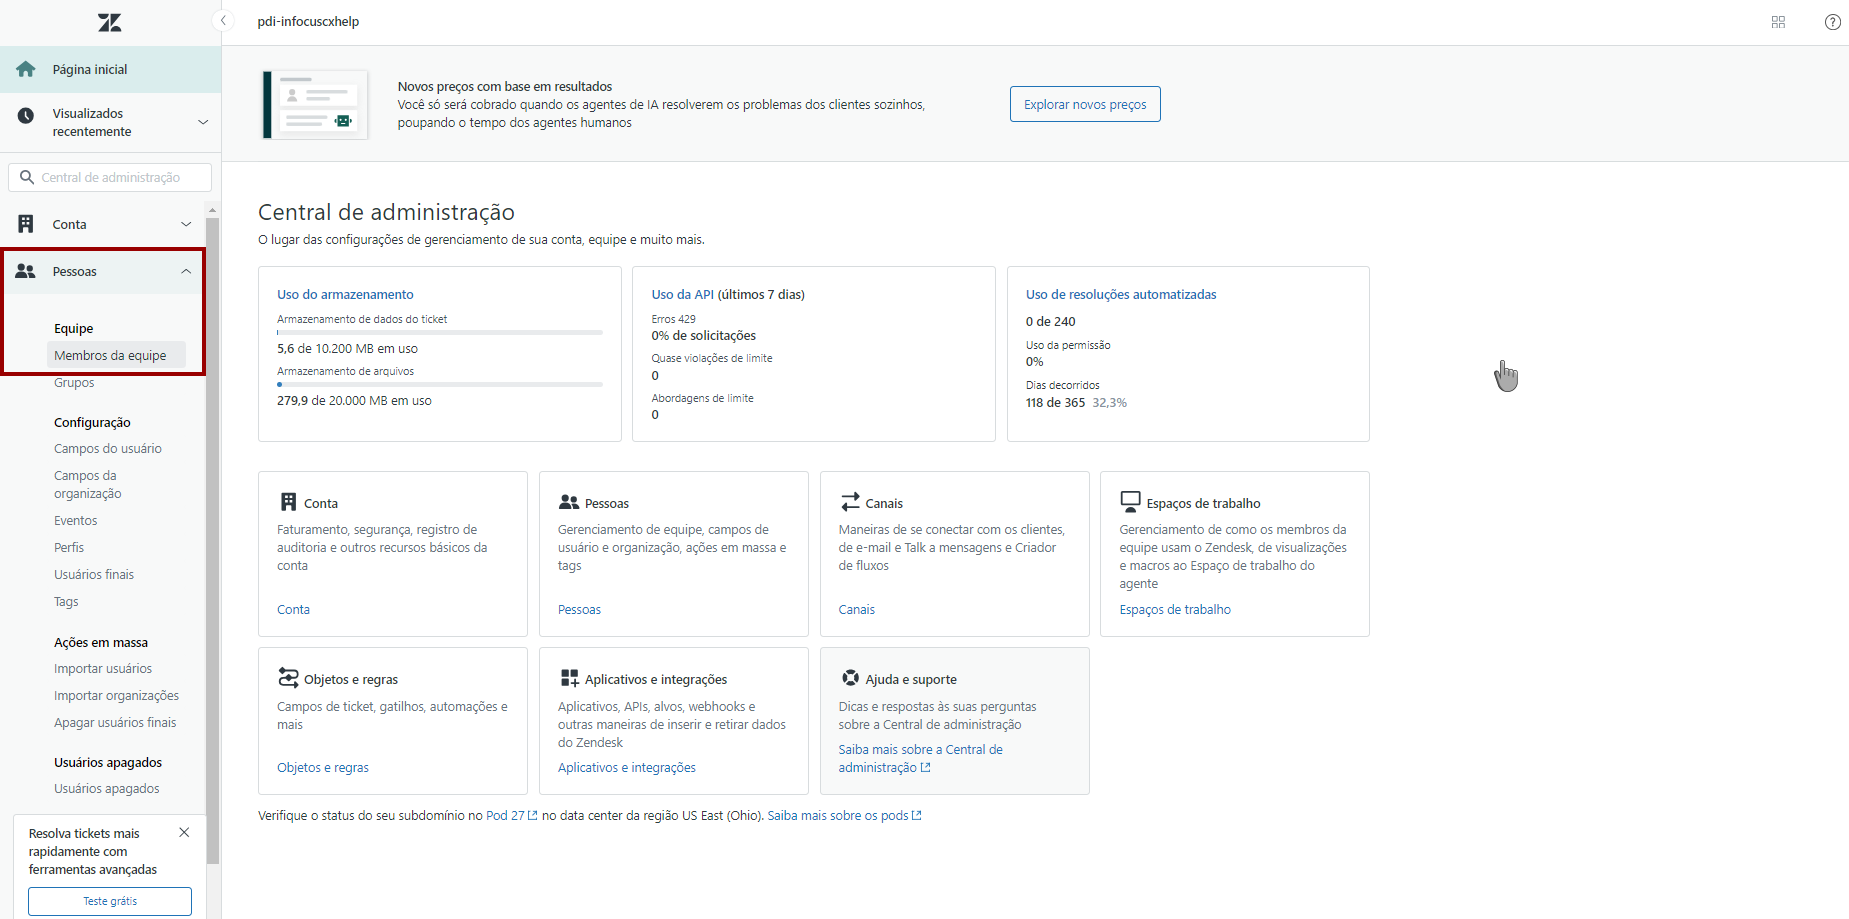Click the Zendesk logo icon
This screenshot has width=1849, height=919.
110,22
